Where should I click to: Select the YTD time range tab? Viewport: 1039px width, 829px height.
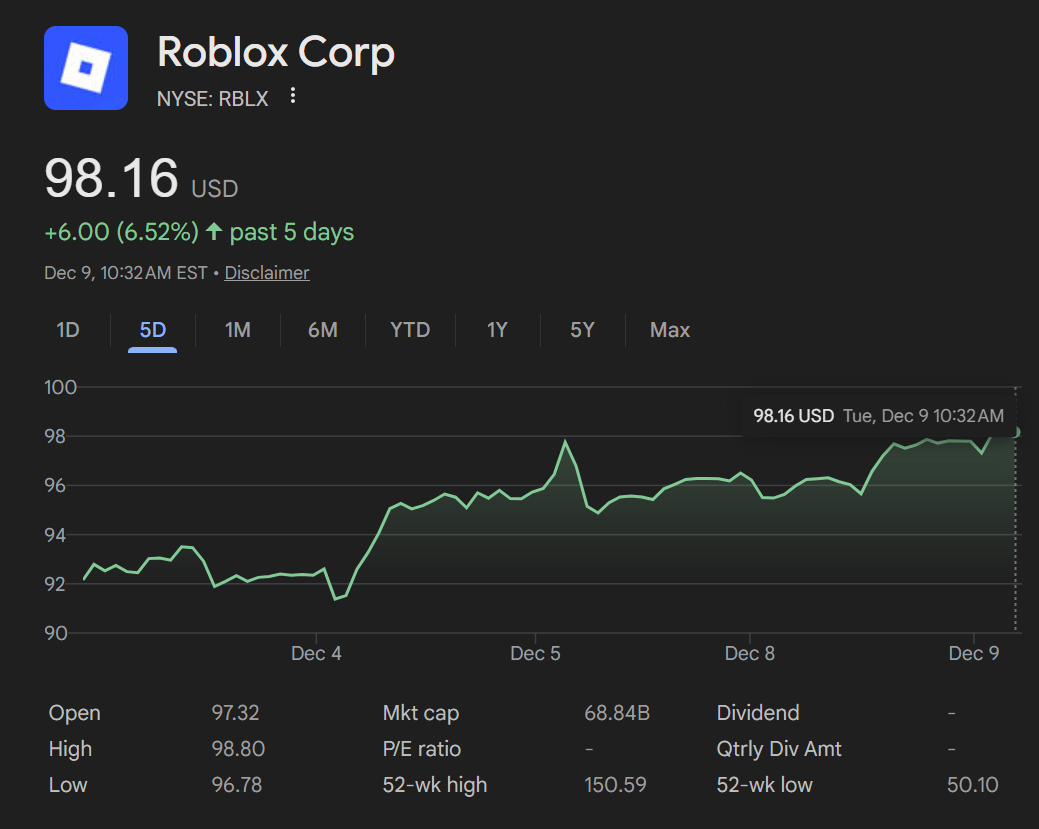point(410,329)
